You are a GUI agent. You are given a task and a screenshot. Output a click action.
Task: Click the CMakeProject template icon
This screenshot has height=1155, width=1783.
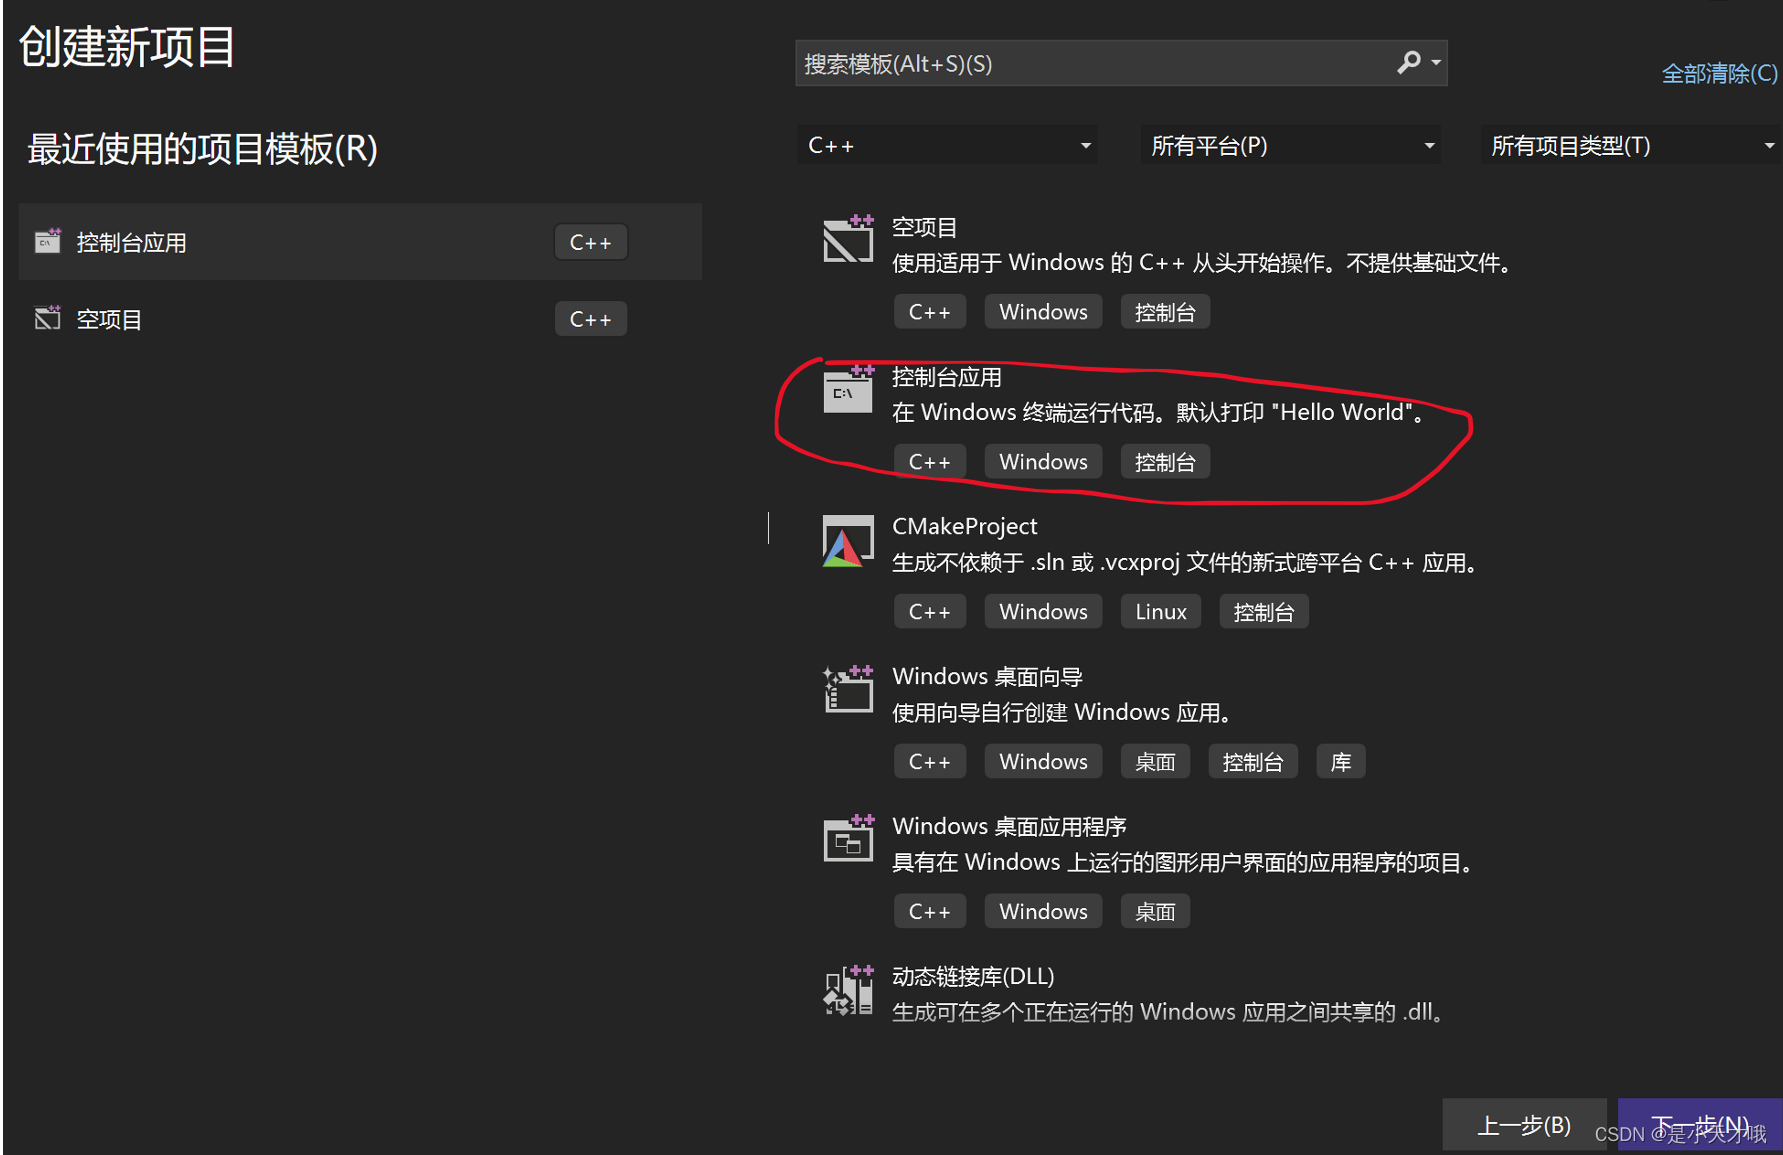click(847, 541)
